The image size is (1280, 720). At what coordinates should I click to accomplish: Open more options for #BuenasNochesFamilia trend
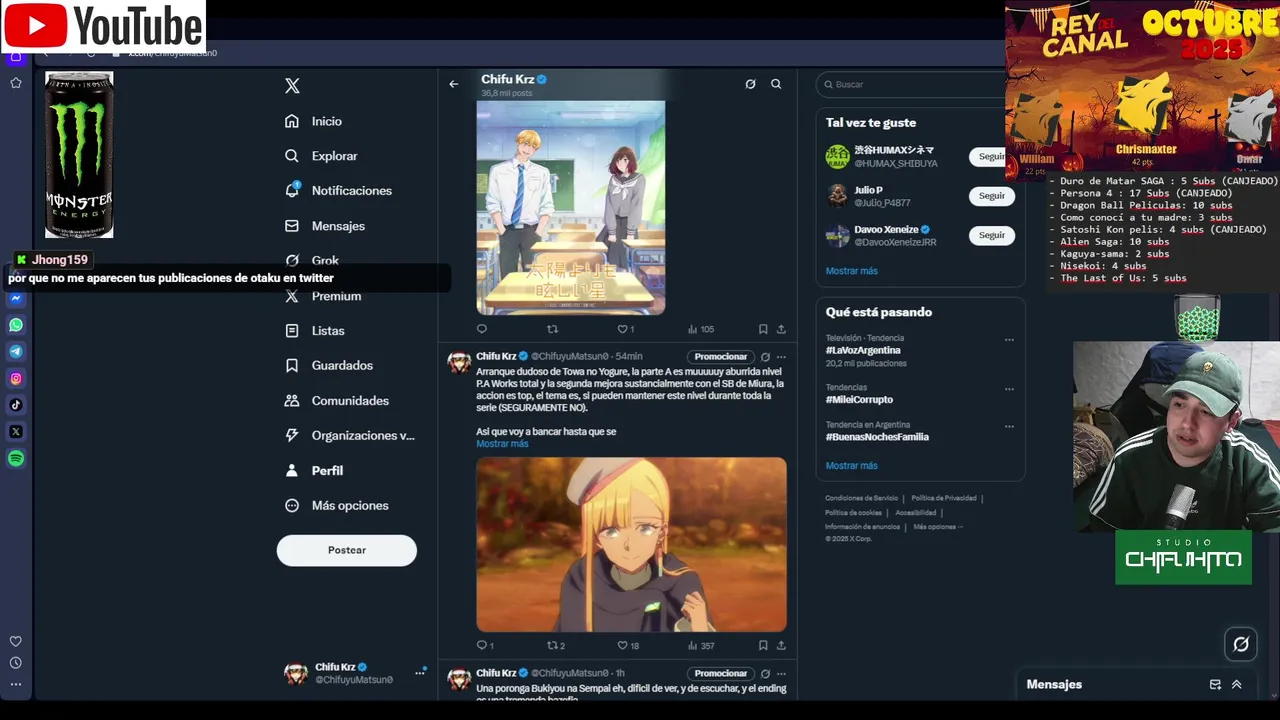tap(1009, 426)
